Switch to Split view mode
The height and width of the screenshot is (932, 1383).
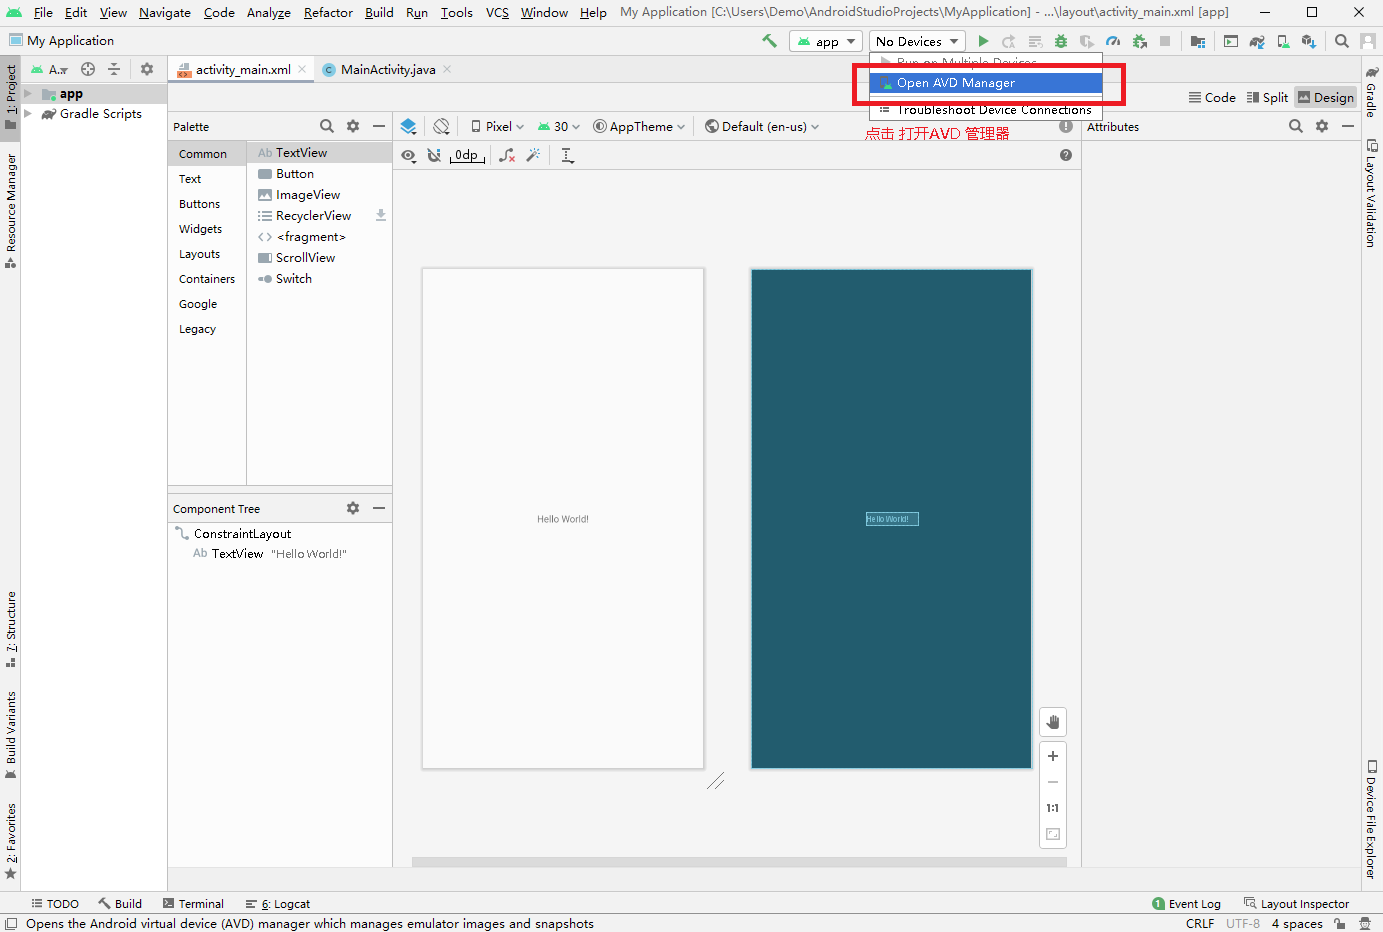[1267, 97]
